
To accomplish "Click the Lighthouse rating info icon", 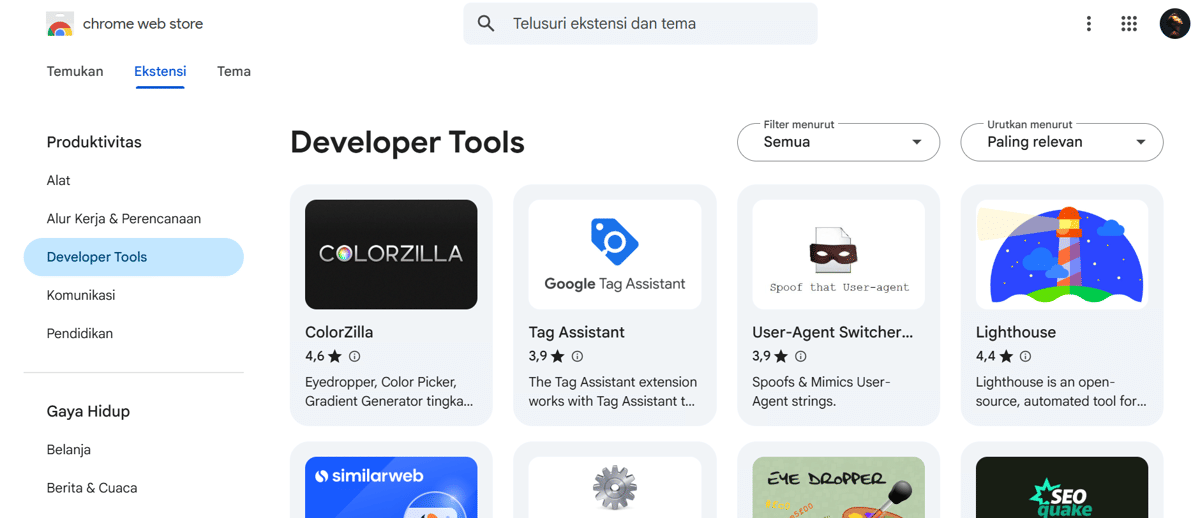I will tap(1025, 356).
